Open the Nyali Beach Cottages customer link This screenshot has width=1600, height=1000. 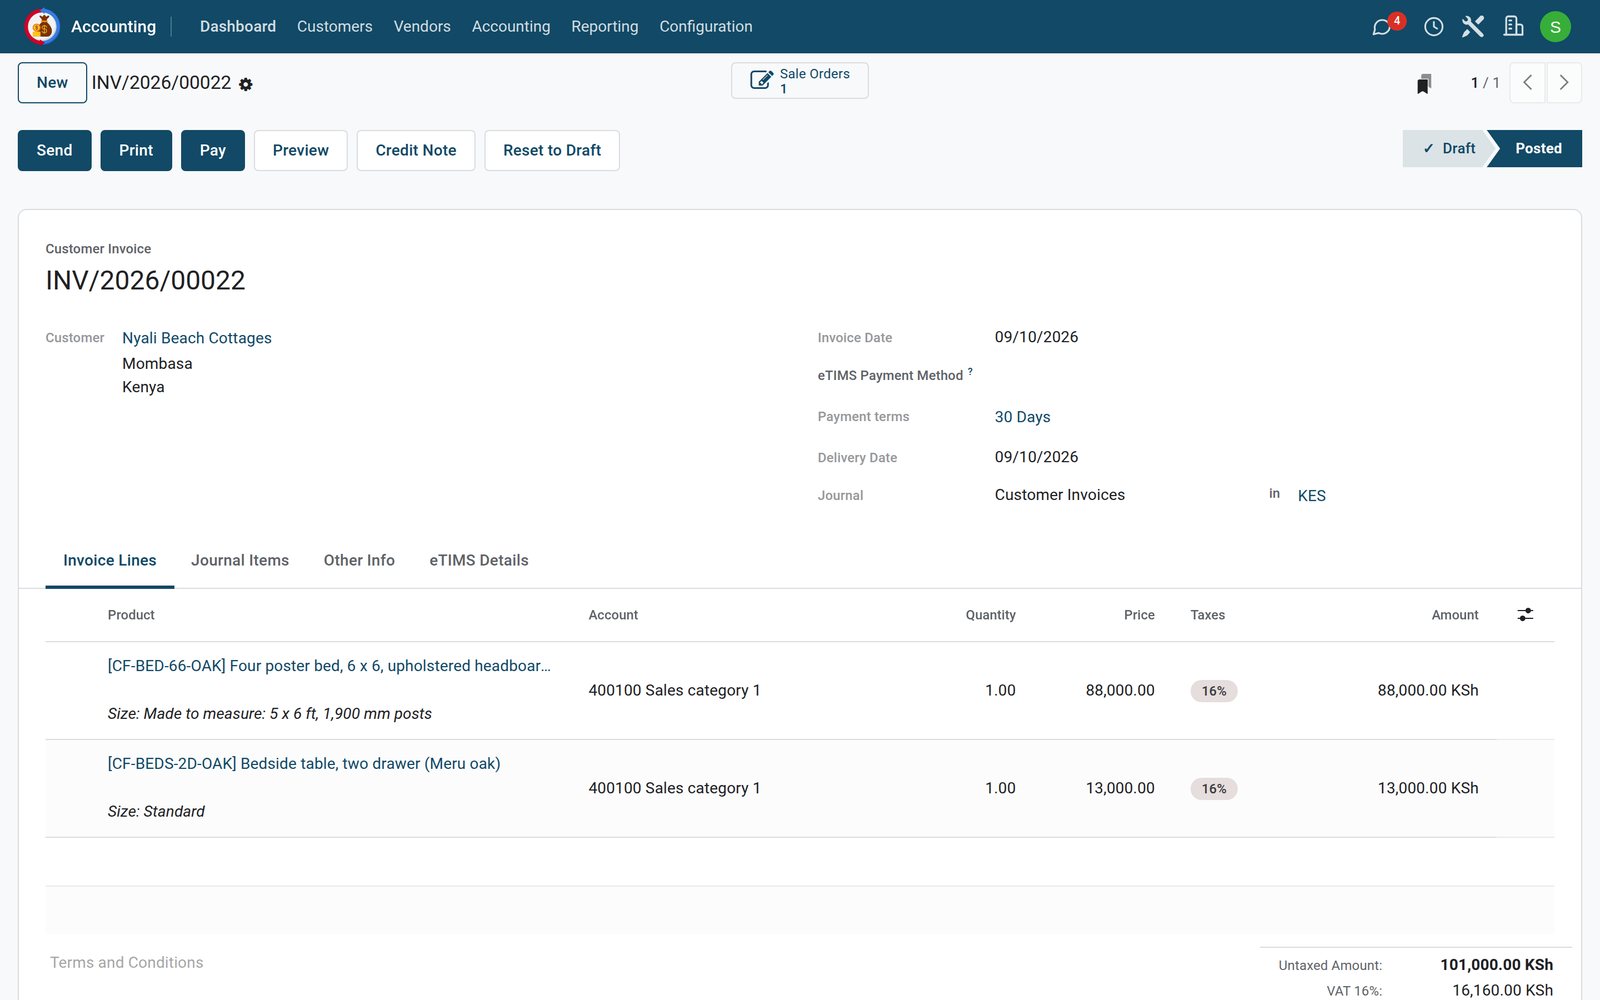tap(197, 338)
